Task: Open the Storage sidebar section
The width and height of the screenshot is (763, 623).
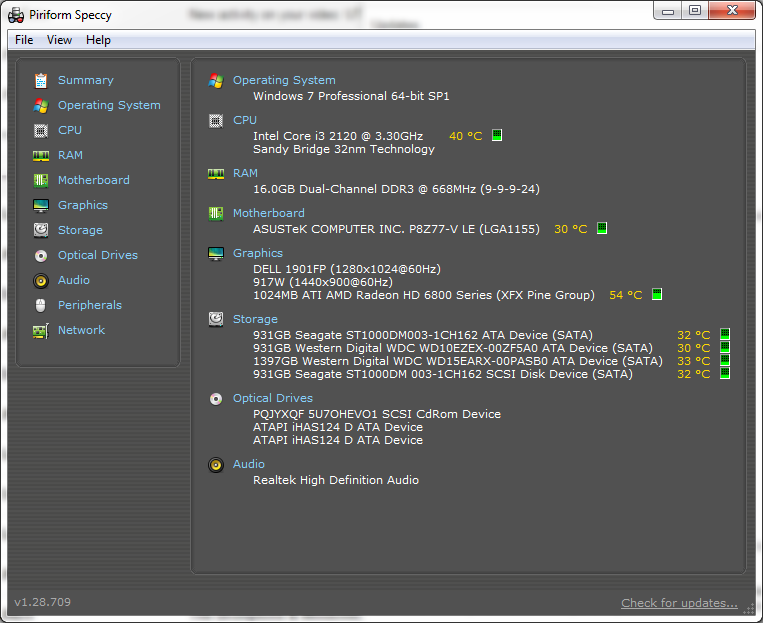Action: point(80,230)
